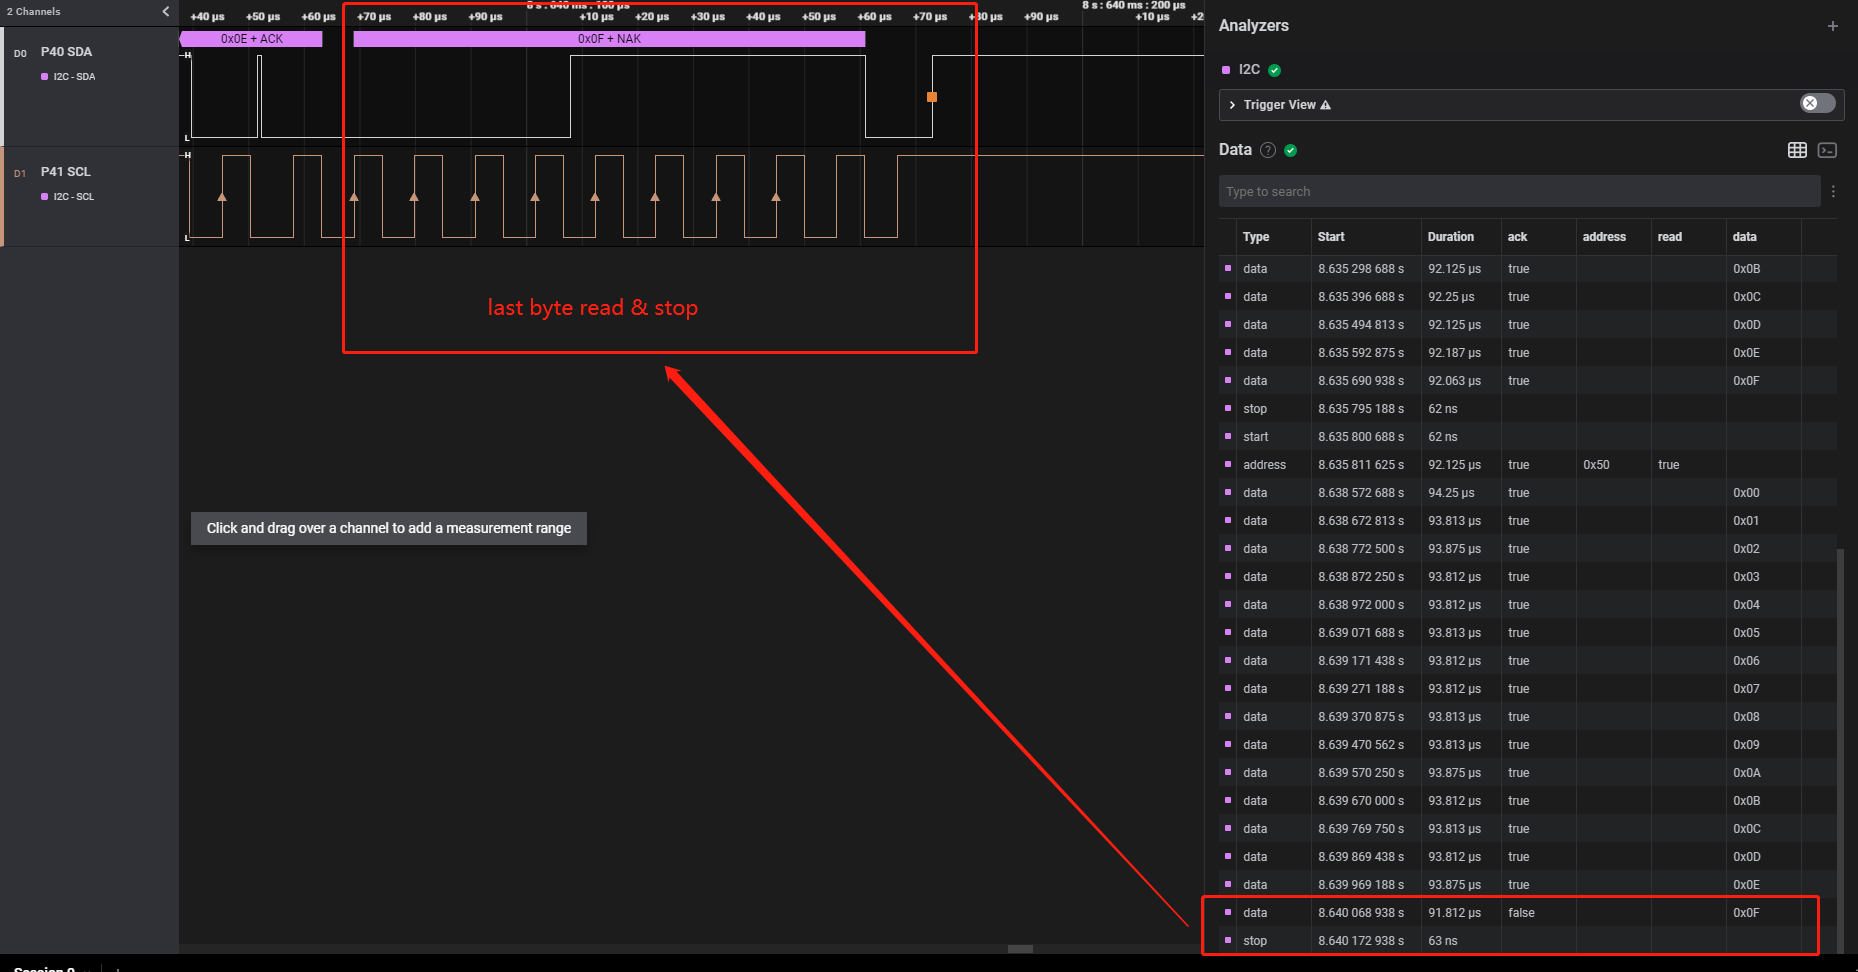
Task: Click the 2 Channels header label
Action: 34,12
